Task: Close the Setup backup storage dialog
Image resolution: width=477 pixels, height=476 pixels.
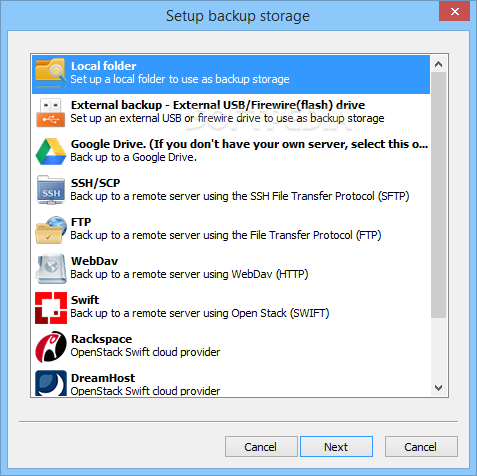Action: (x=454, y=12)
